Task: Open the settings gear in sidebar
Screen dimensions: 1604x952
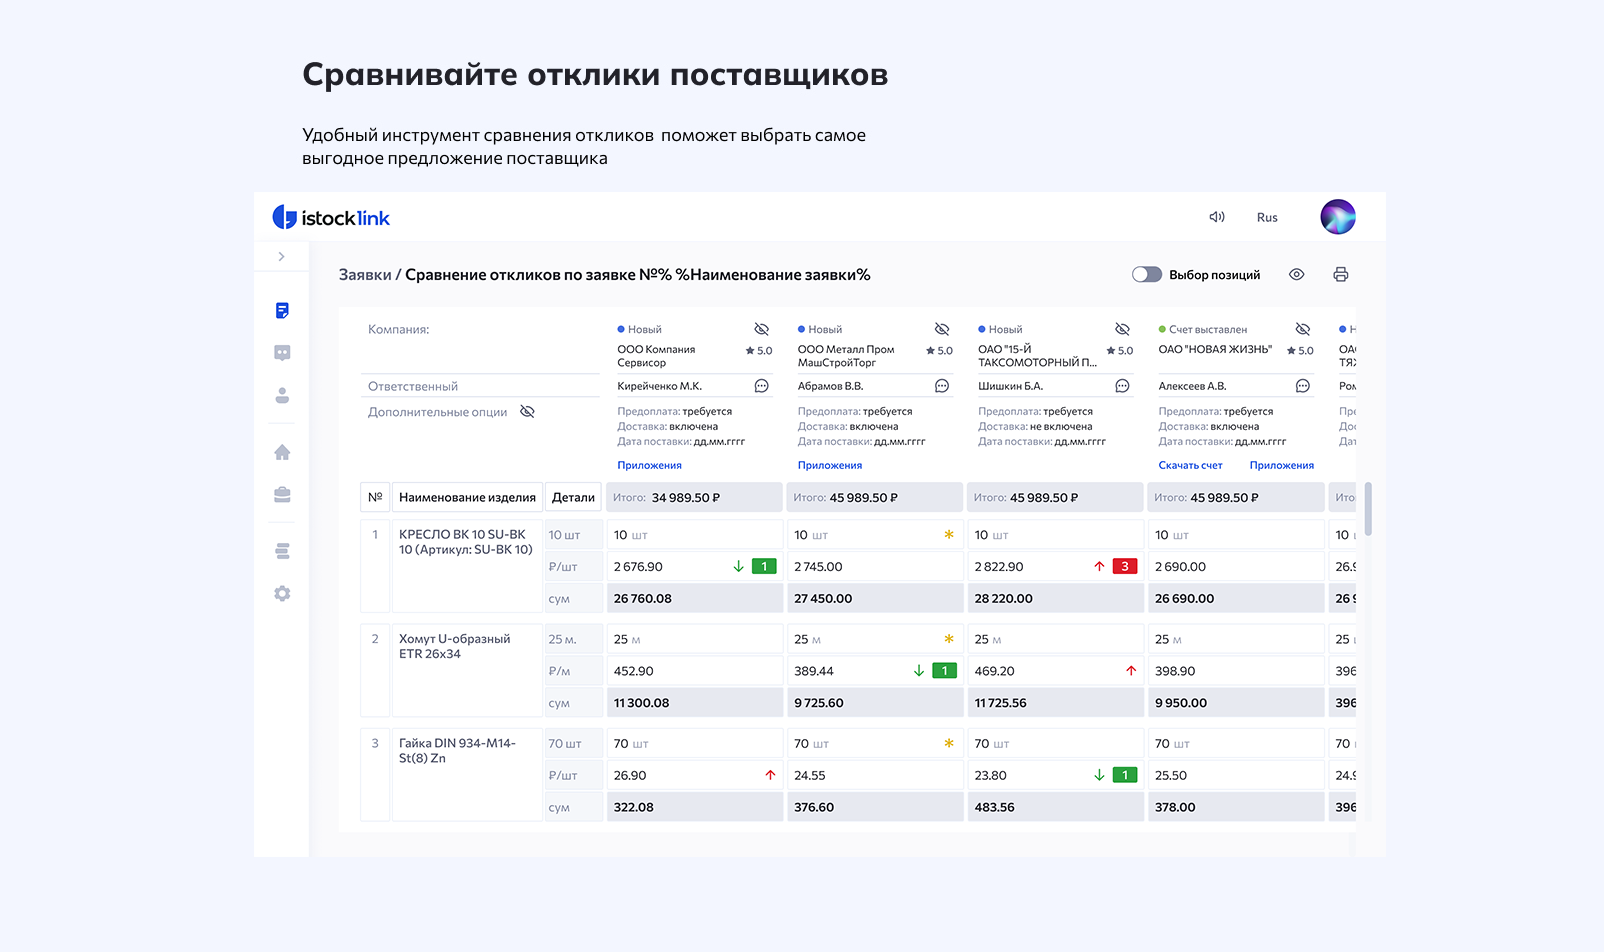Action: 282,593
